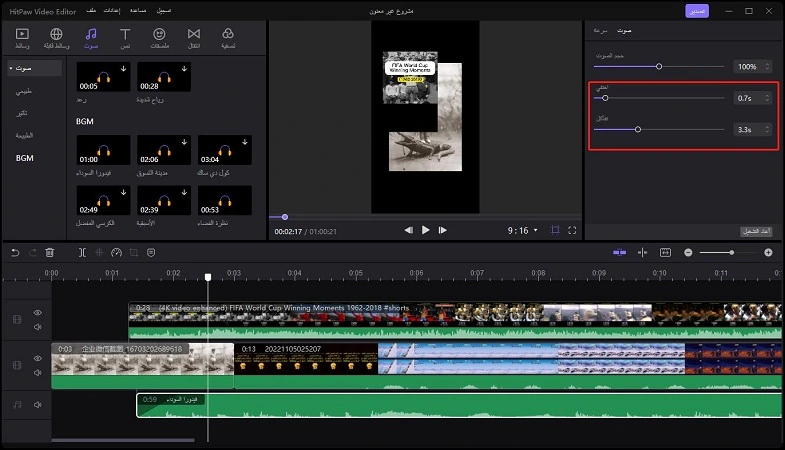Viewport: 785px width, 450px height.
Task: Select الطبيعة category in audio sidebar
Action: [x=24, y=135]
